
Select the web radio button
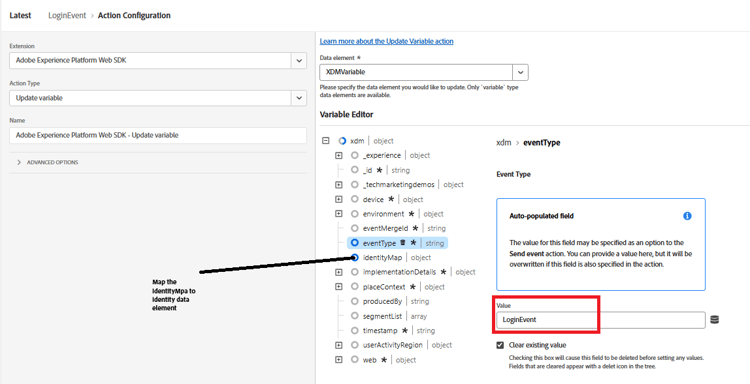(x=354, y=360)
